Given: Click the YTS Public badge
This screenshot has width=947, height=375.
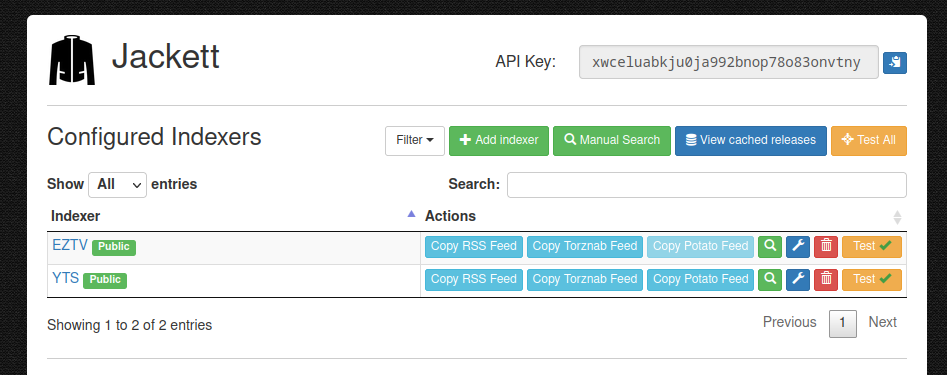Looking at the screenshot, I should [x=105, y=280].
